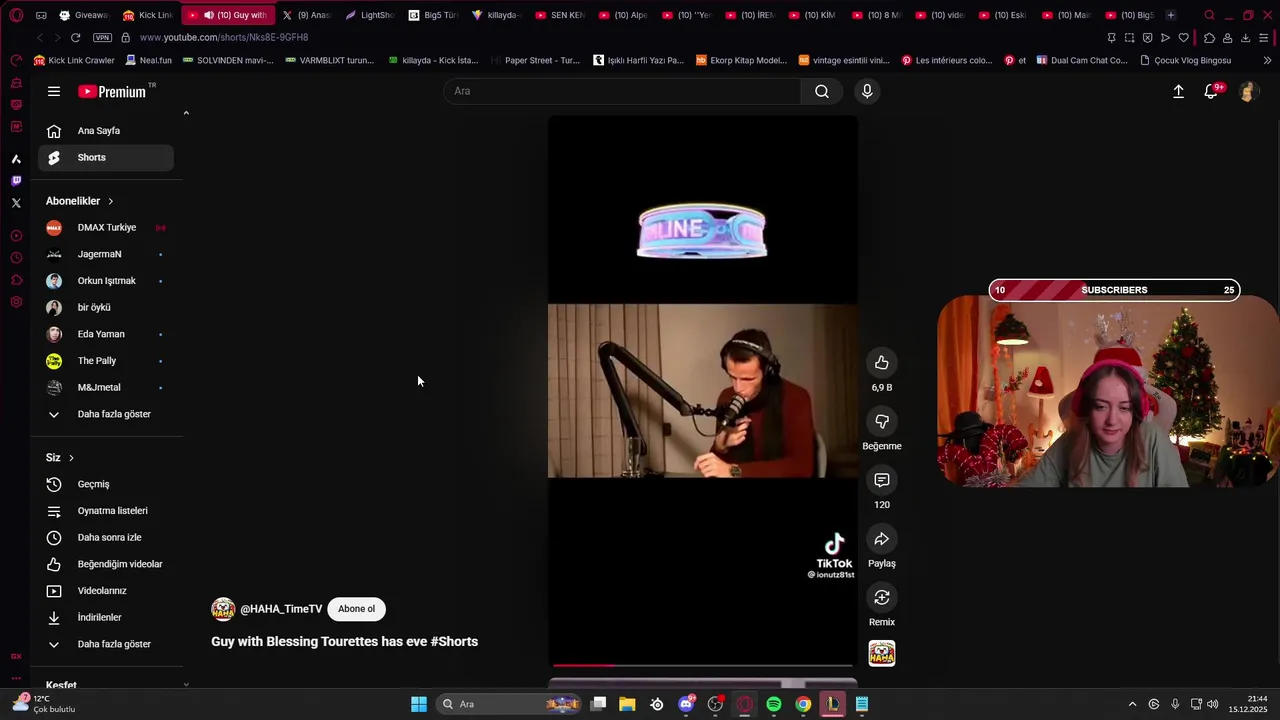
Task: Select Shorts in sidebar
Action: click(x=106, y=157)
